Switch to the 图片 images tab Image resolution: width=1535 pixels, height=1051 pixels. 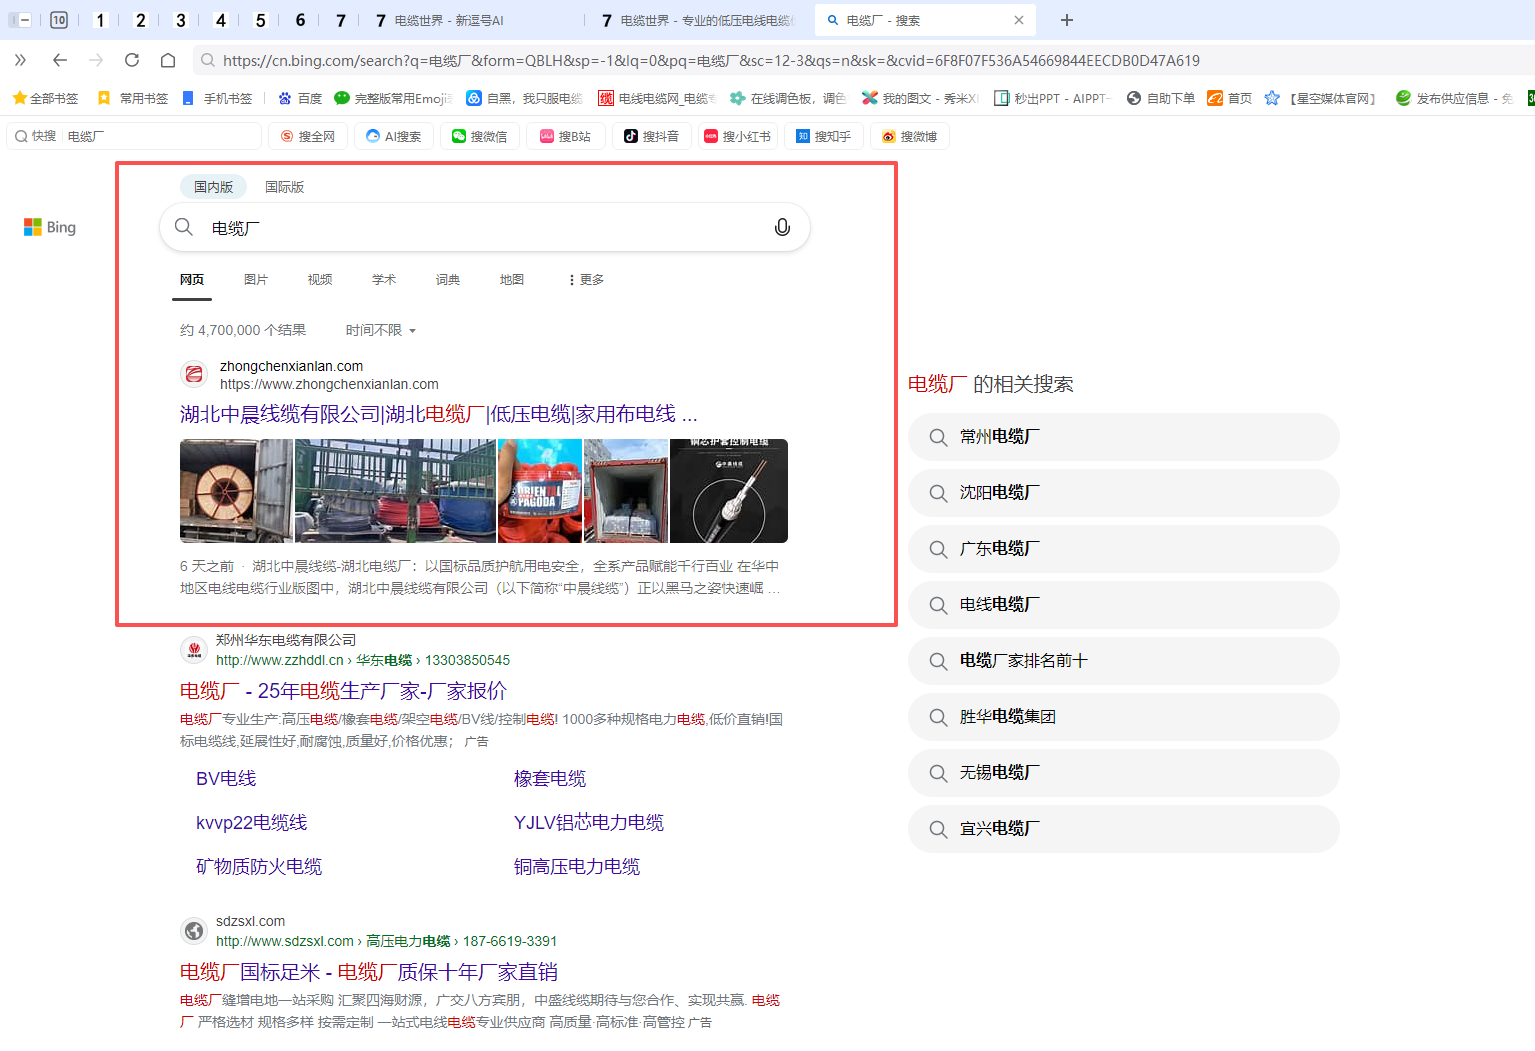(256, 279)
